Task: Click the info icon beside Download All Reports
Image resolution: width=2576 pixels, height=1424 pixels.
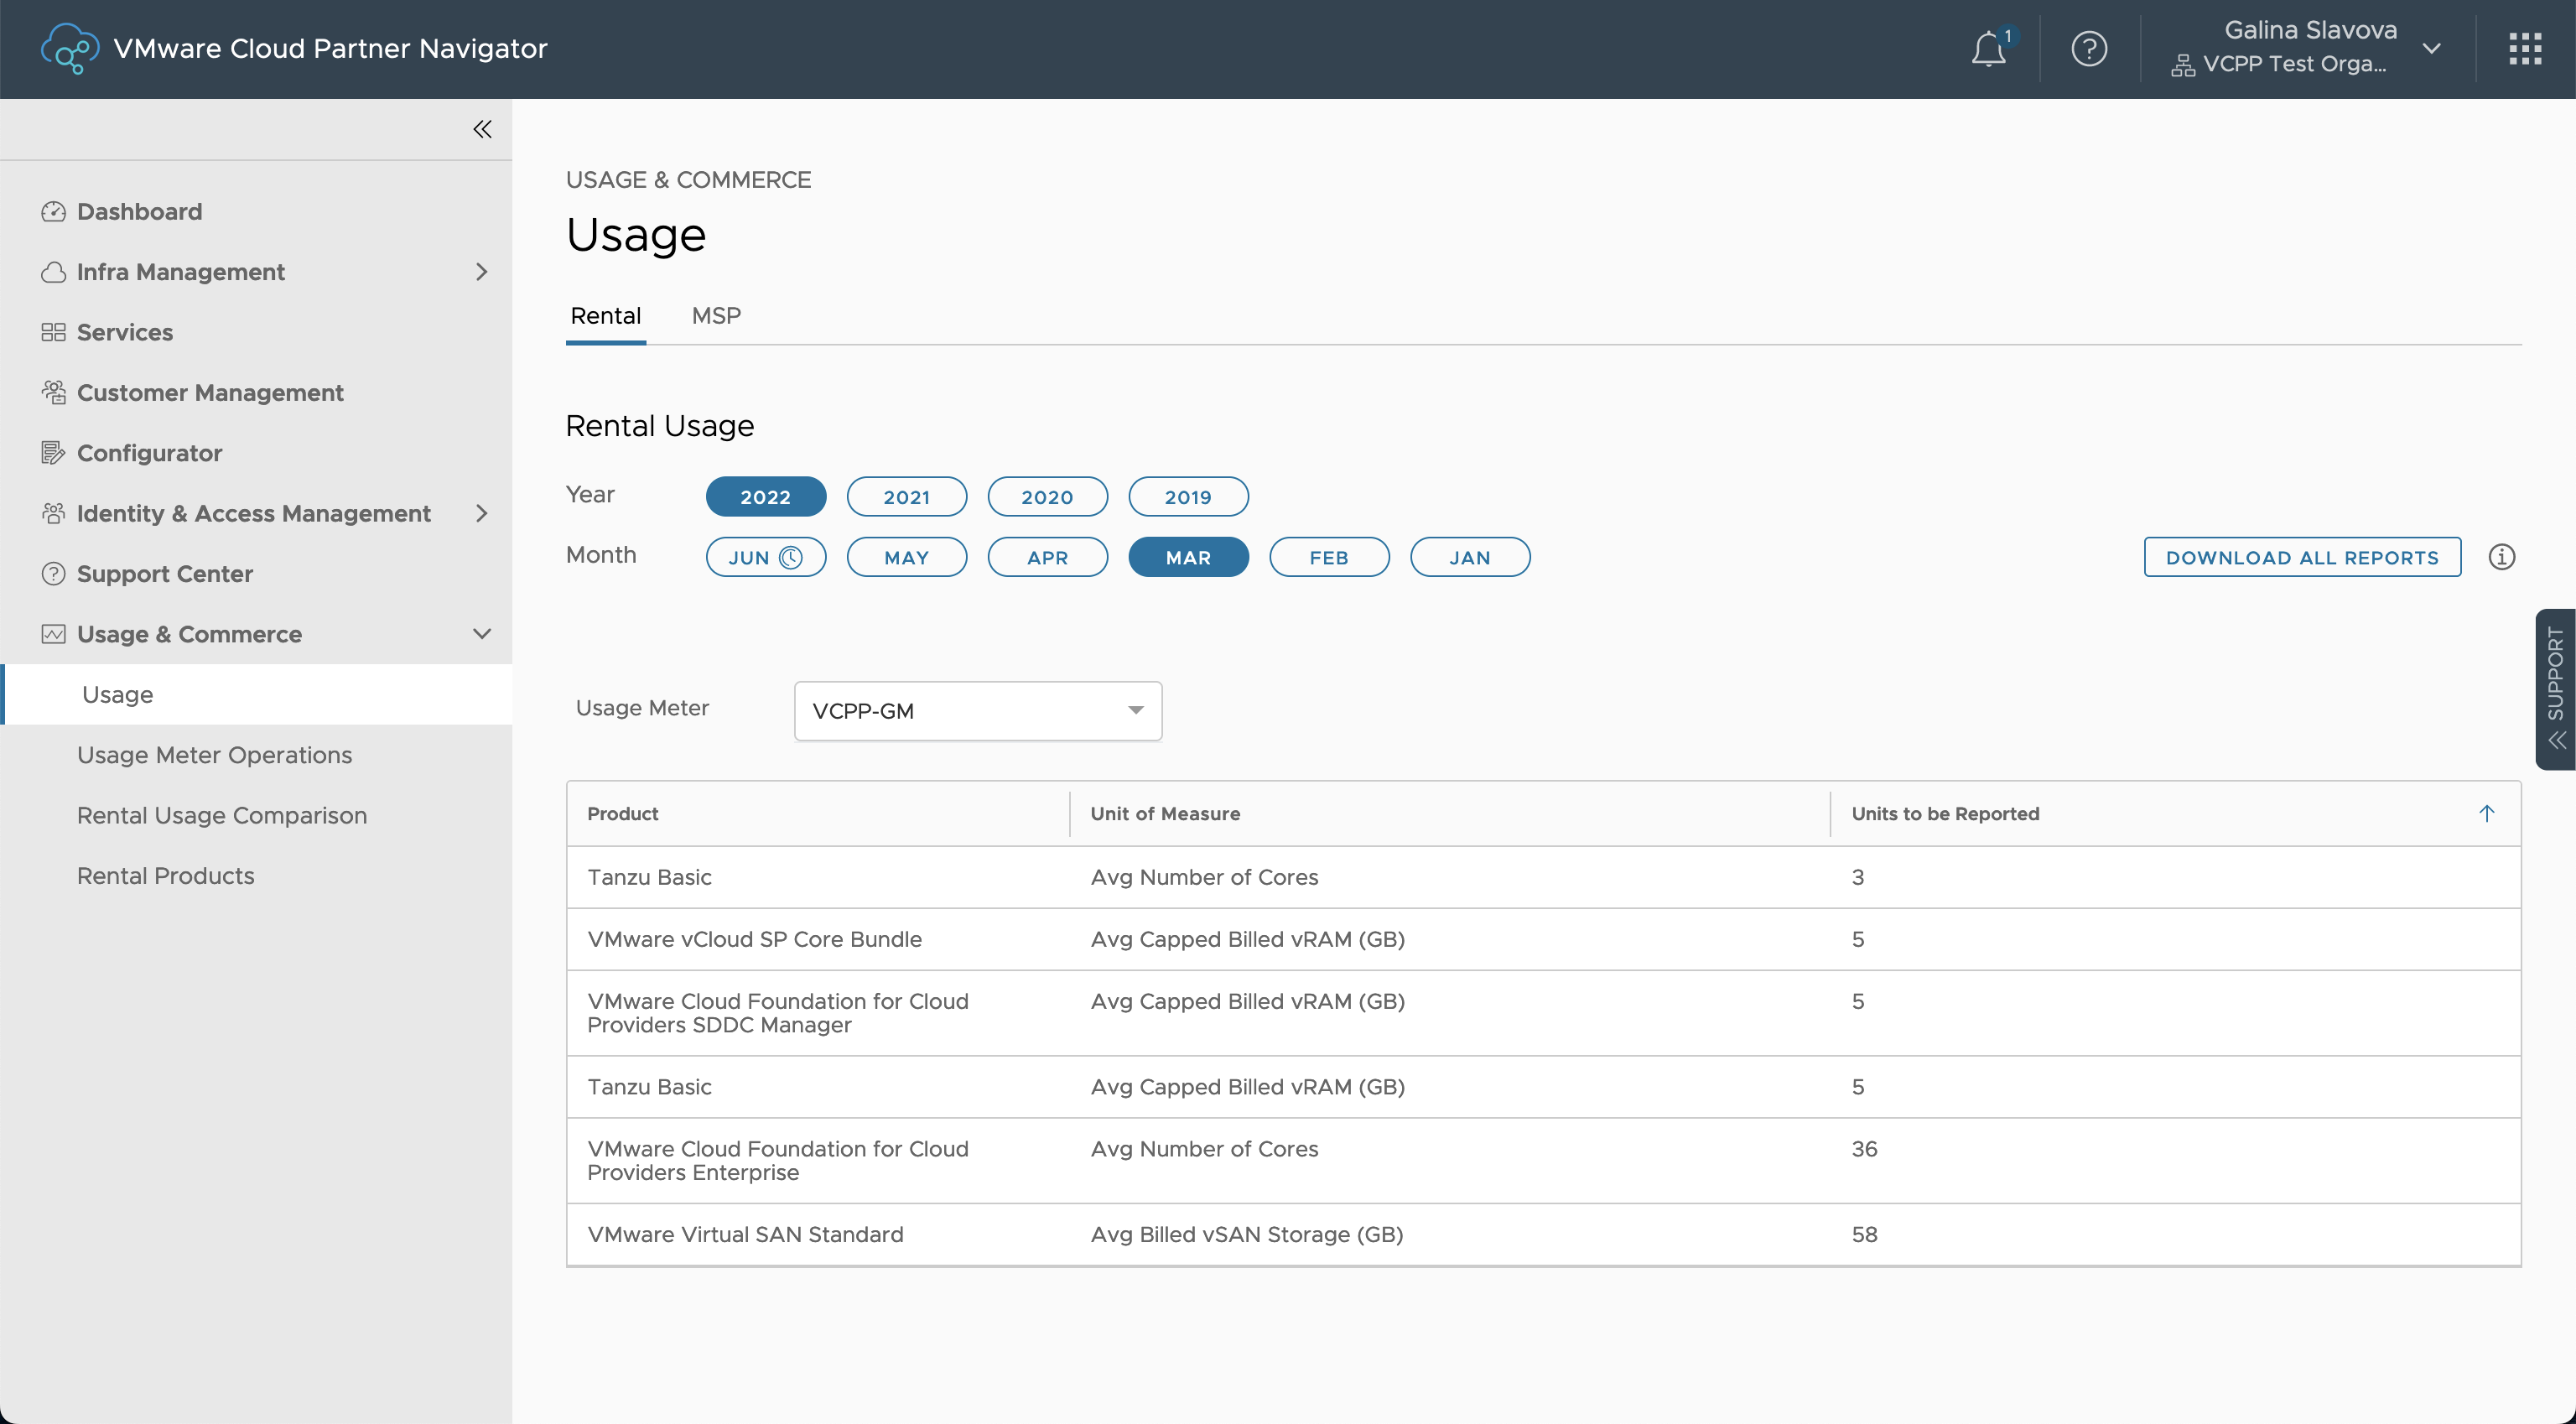Action: (2501, 557)
